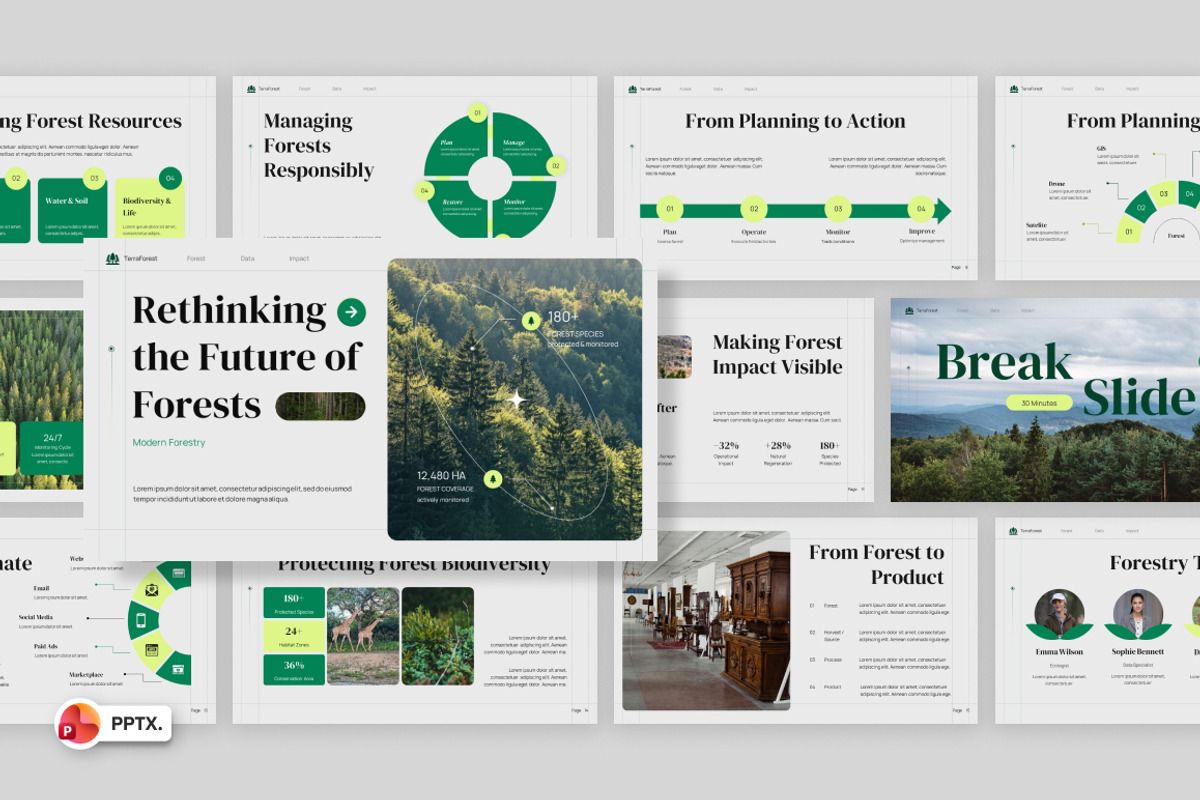Click the Emma Wilson name text
Viewport: 1200px width, 800px height.
tap(1060, 652)
